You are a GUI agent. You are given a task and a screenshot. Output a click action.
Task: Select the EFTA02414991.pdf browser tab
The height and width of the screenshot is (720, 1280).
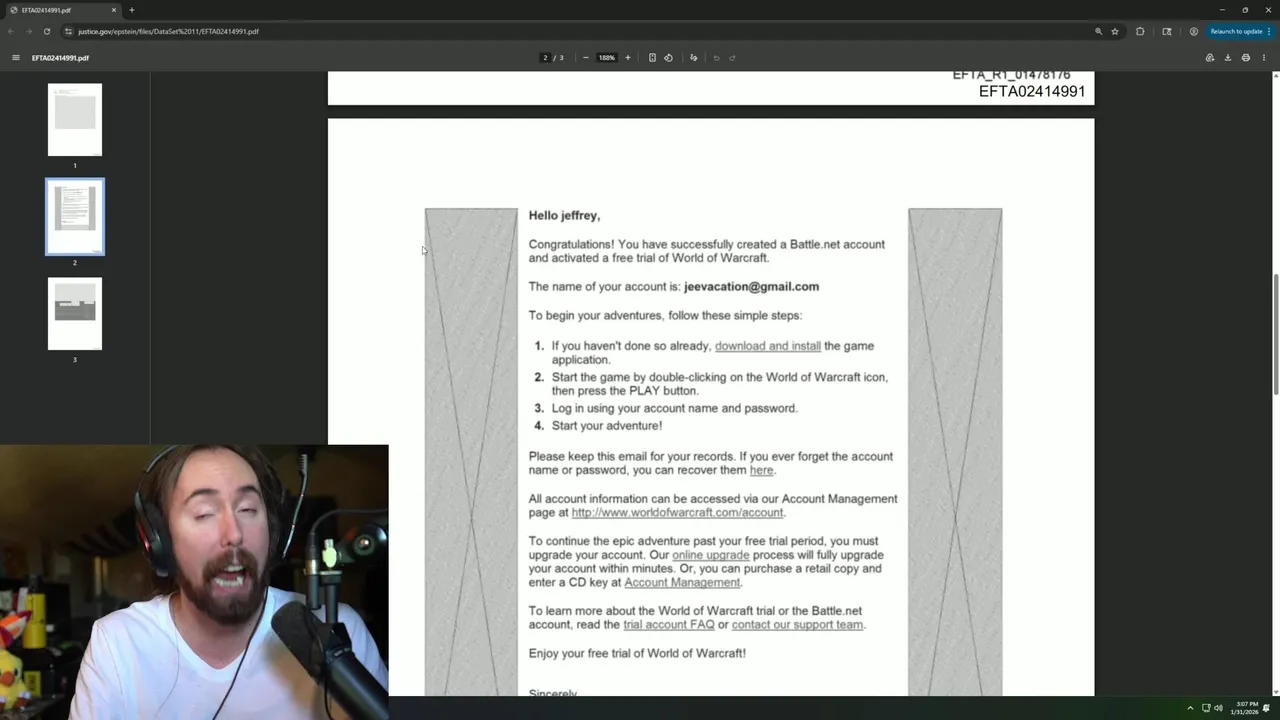tap(62, 10)
